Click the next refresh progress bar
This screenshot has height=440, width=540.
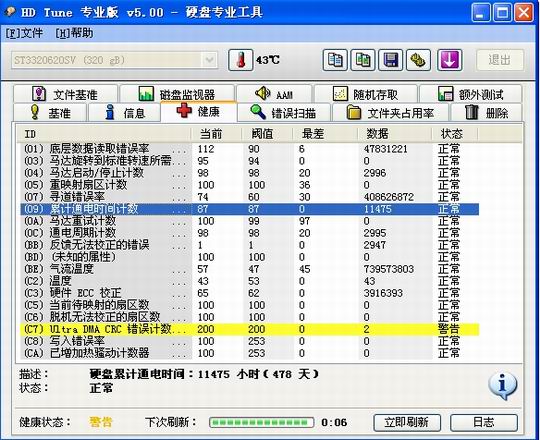coord(261,422)
